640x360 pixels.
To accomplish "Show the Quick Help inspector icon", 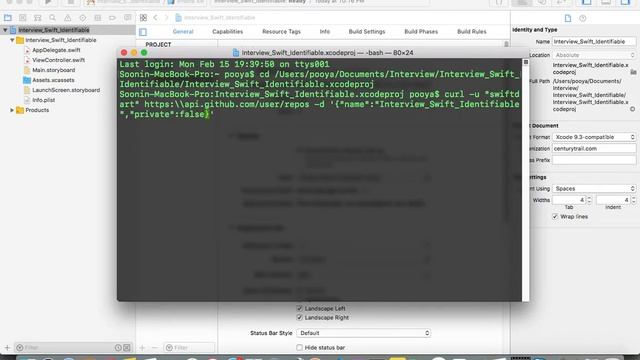I will 582,18.
